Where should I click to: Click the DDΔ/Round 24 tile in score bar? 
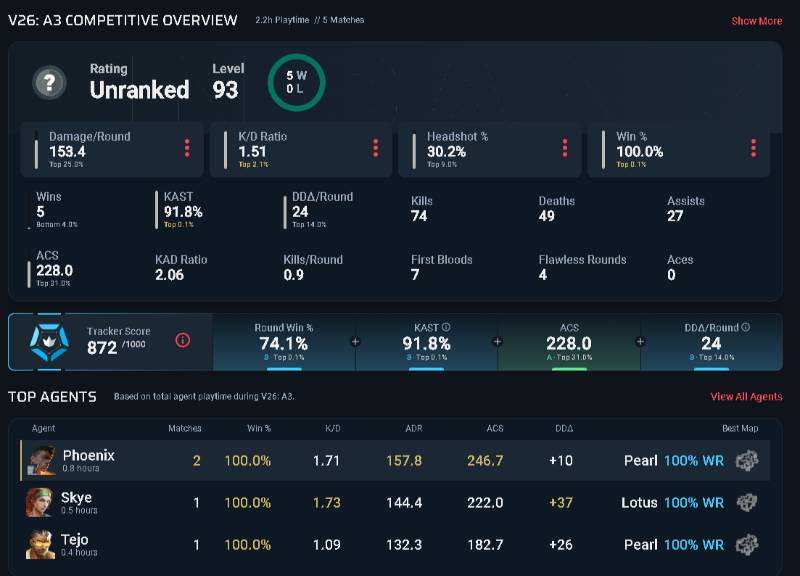tap(712, 342)
